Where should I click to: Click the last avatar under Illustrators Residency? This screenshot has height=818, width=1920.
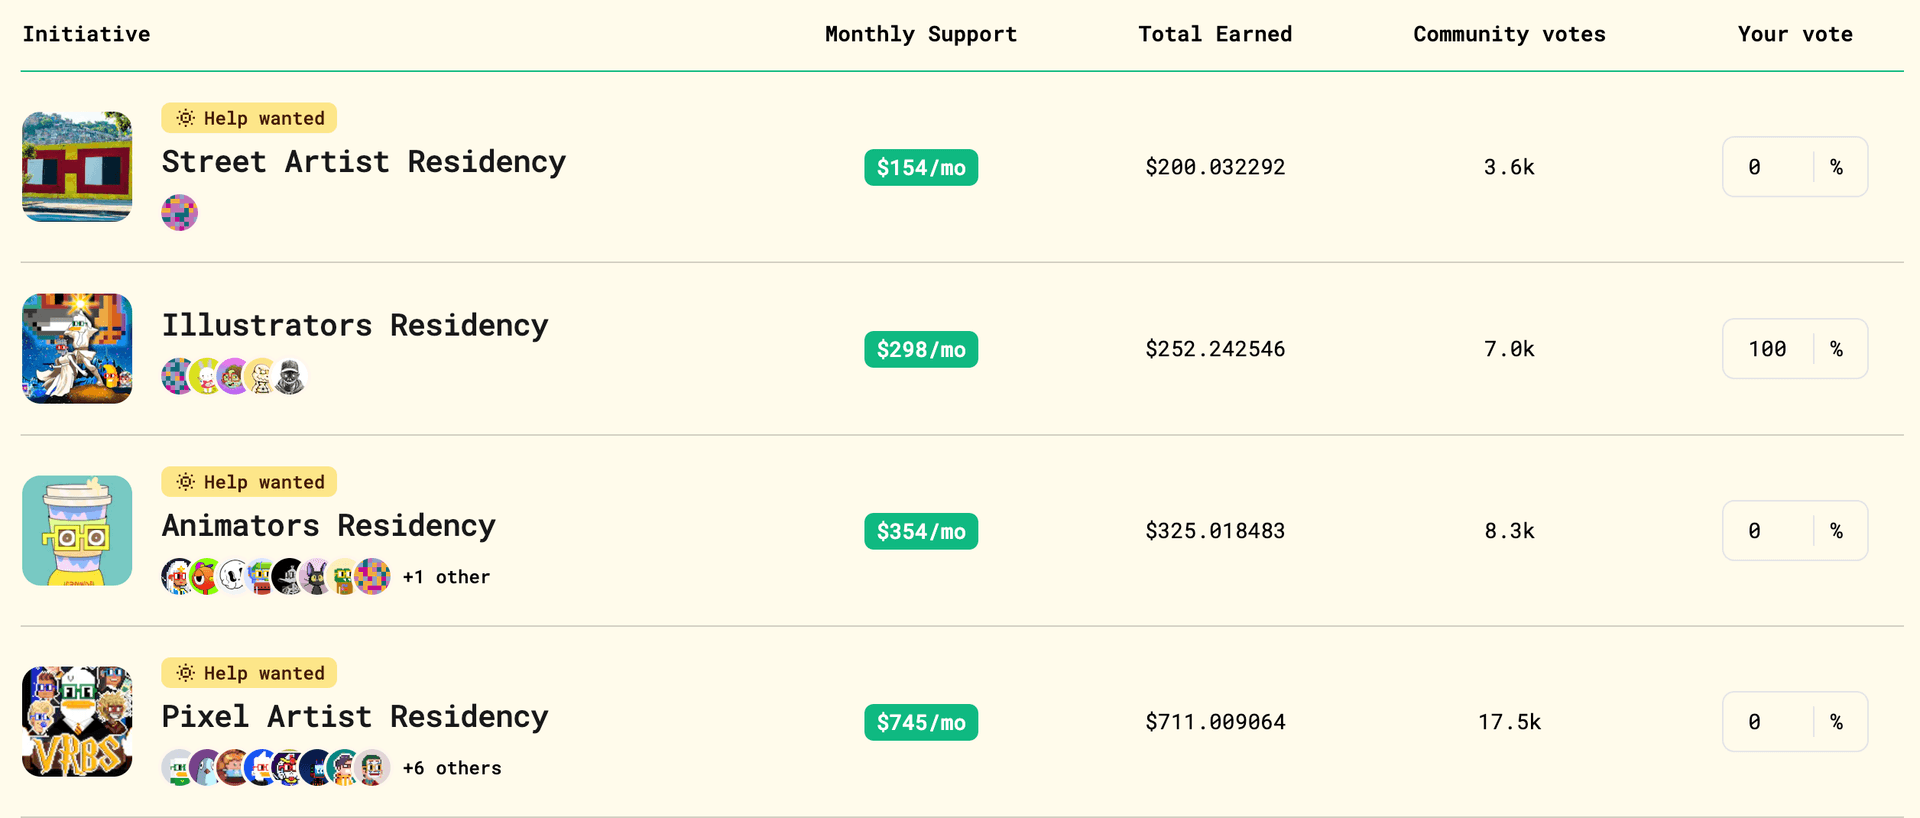290,377
